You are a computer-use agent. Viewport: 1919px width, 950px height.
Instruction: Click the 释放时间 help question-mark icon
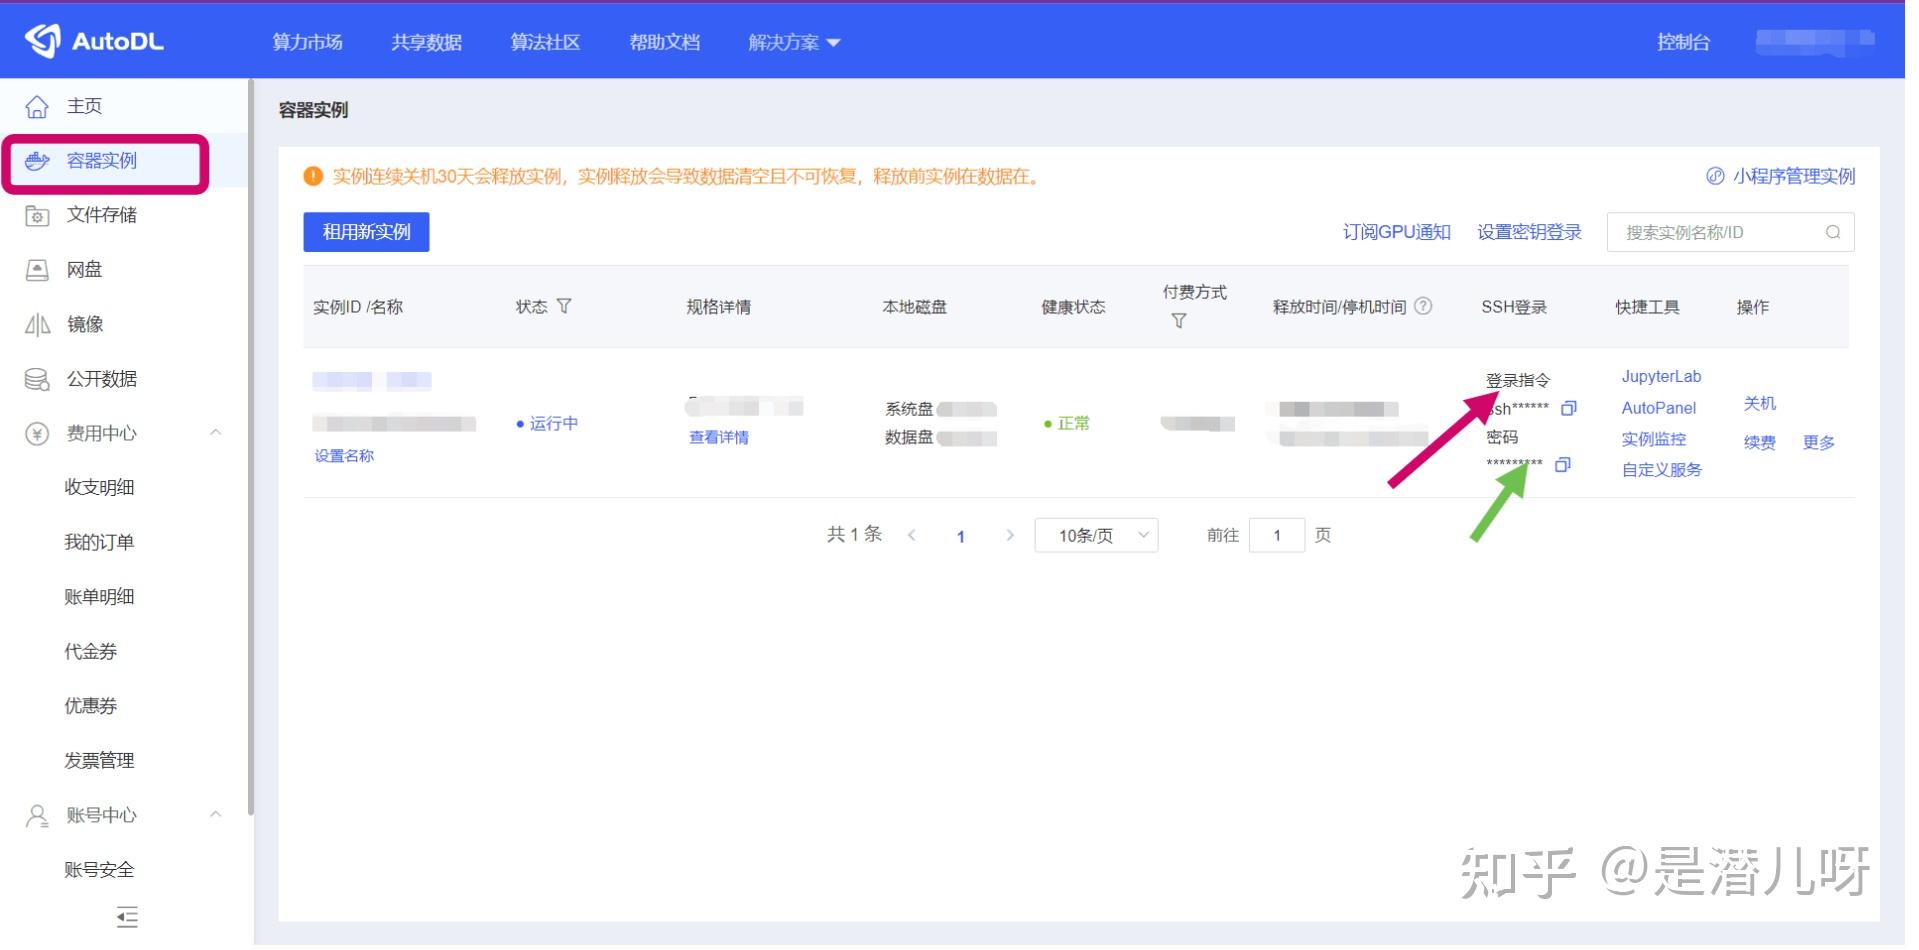point(1424,307)
